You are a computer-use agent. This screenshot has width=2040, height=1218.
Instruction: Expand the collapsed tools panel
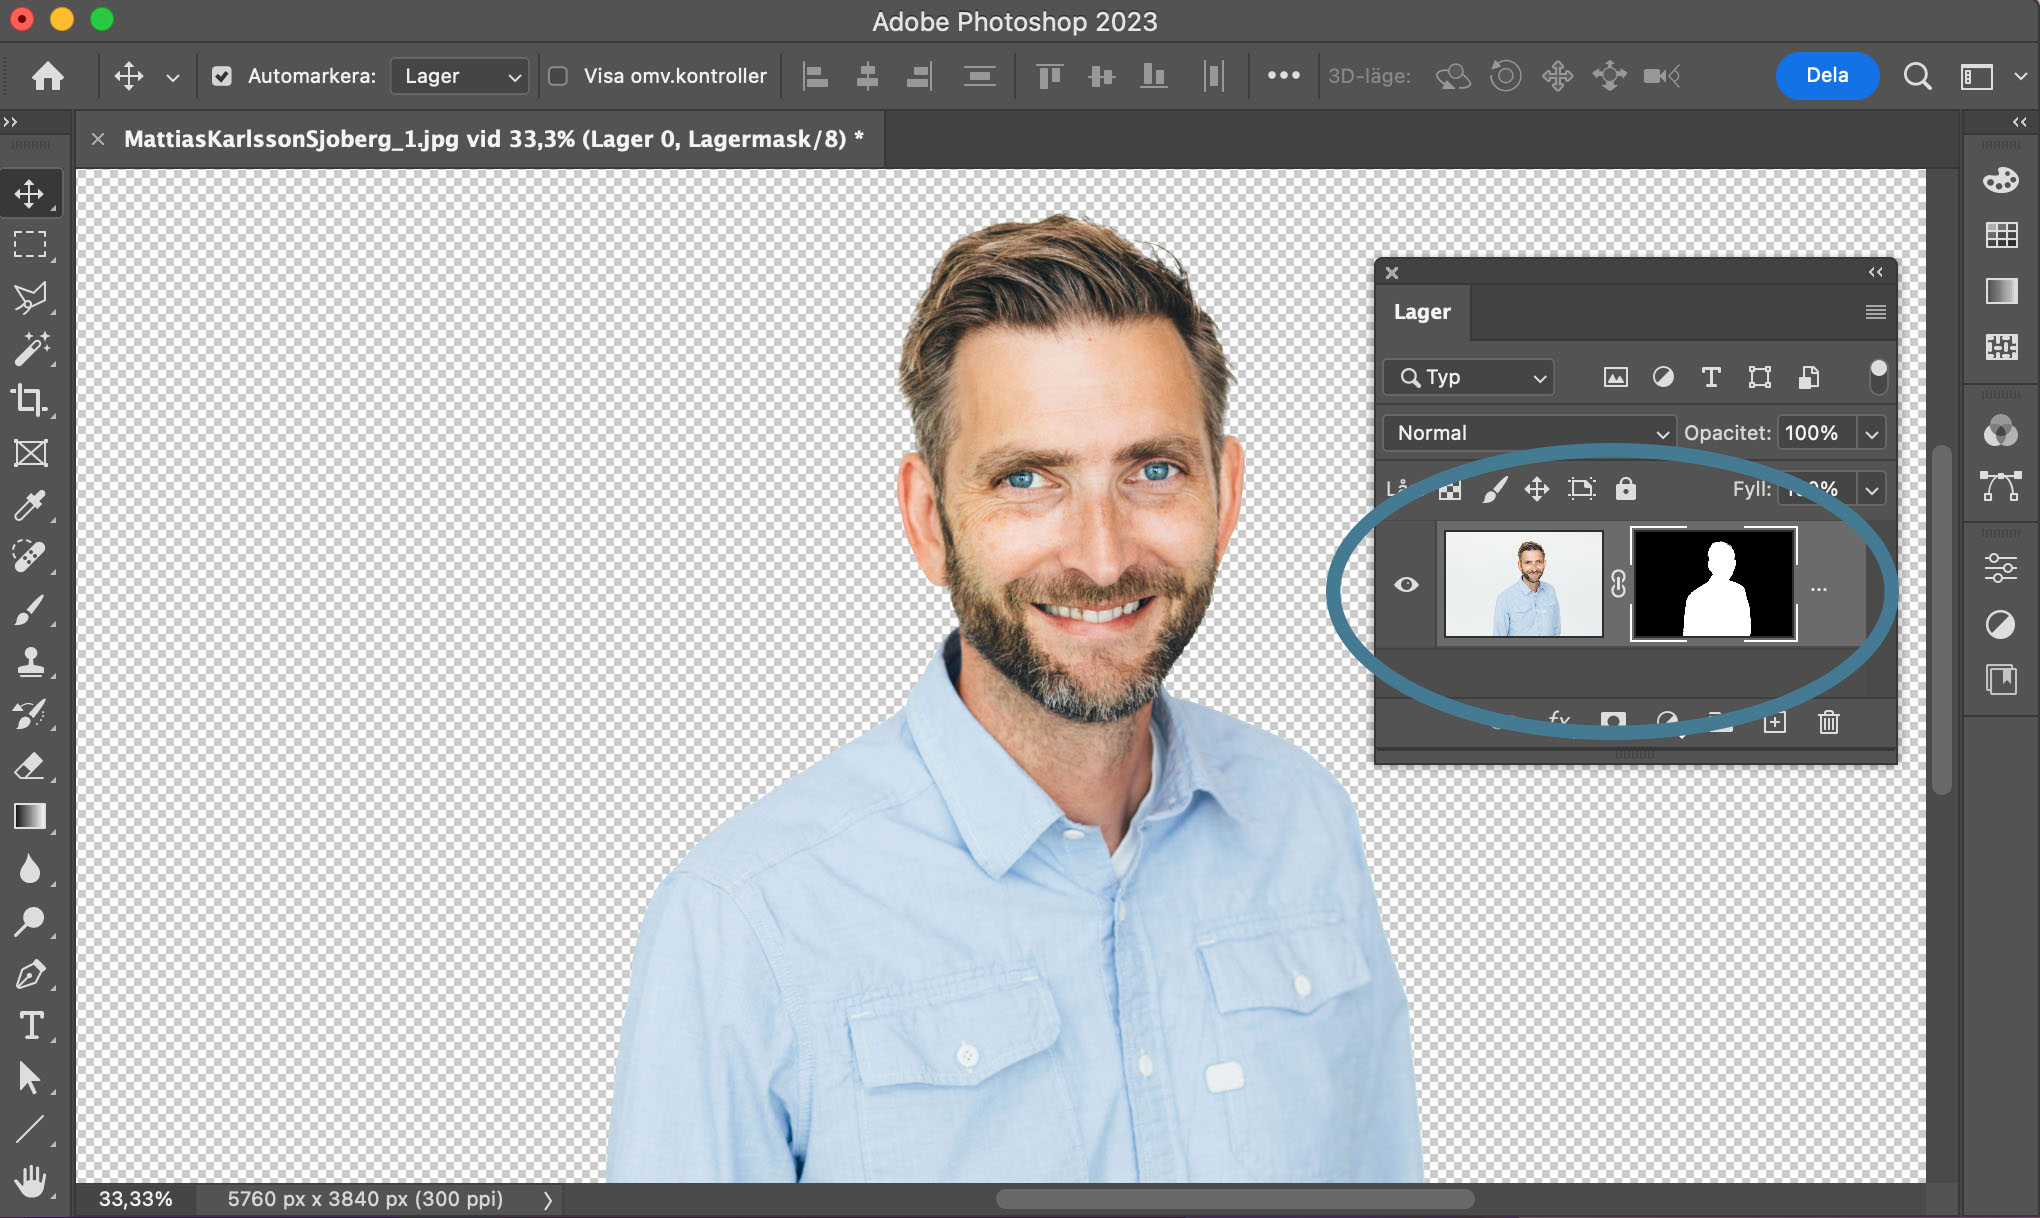[11, 122]
